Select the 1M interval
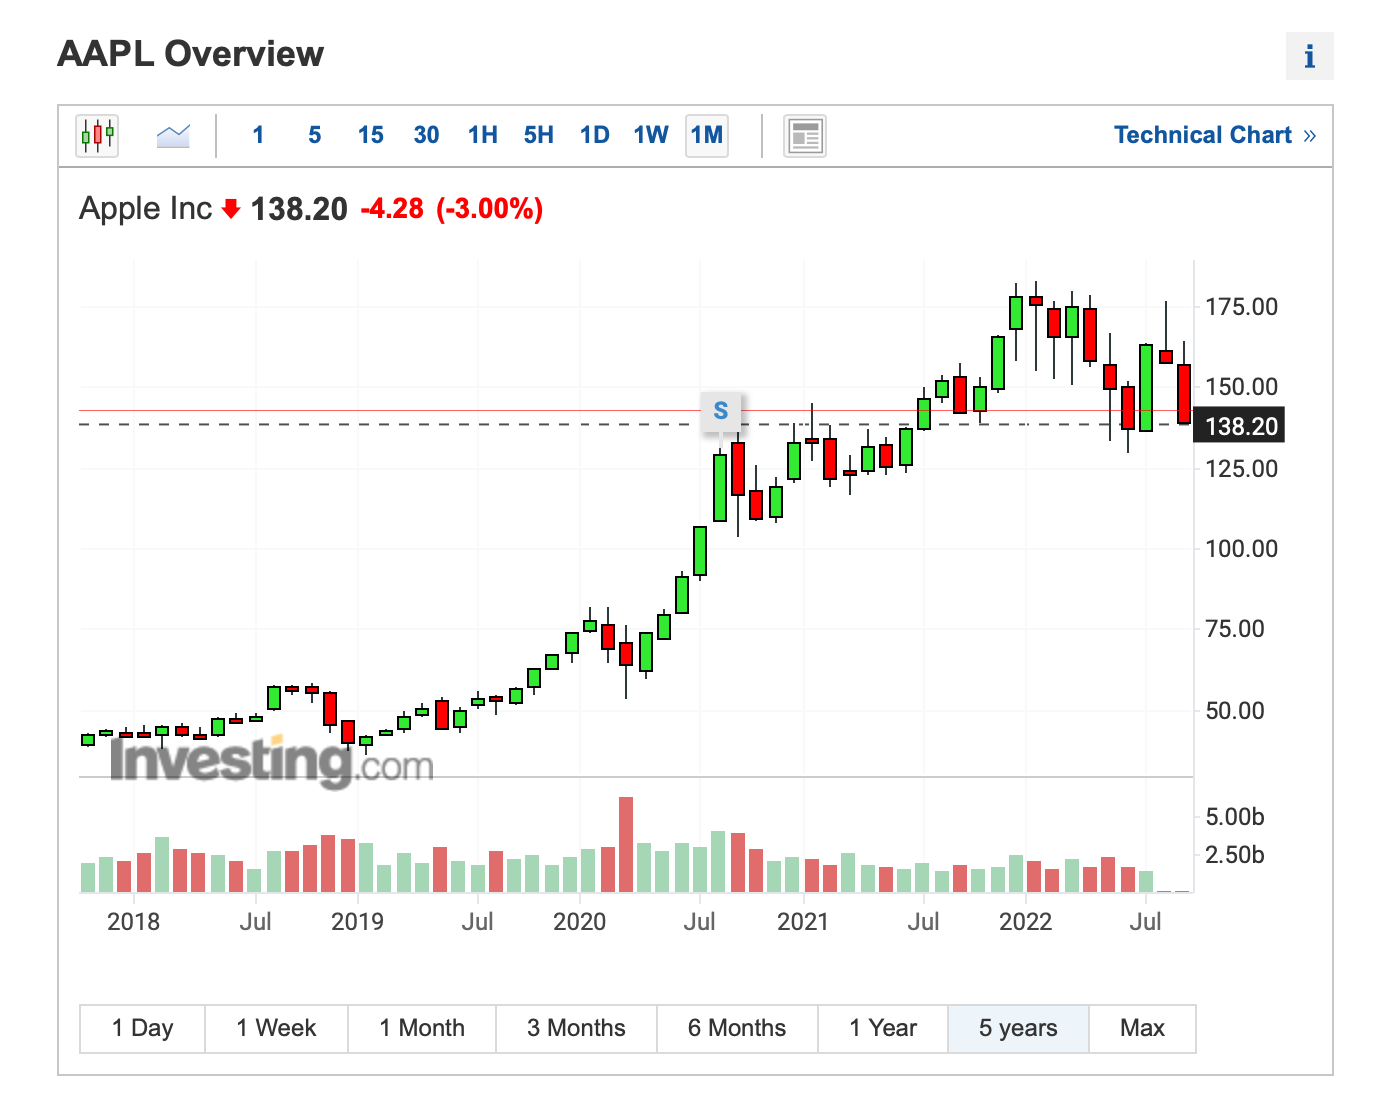This screenshot has height=1096, width=1376. tap(706, 135)
